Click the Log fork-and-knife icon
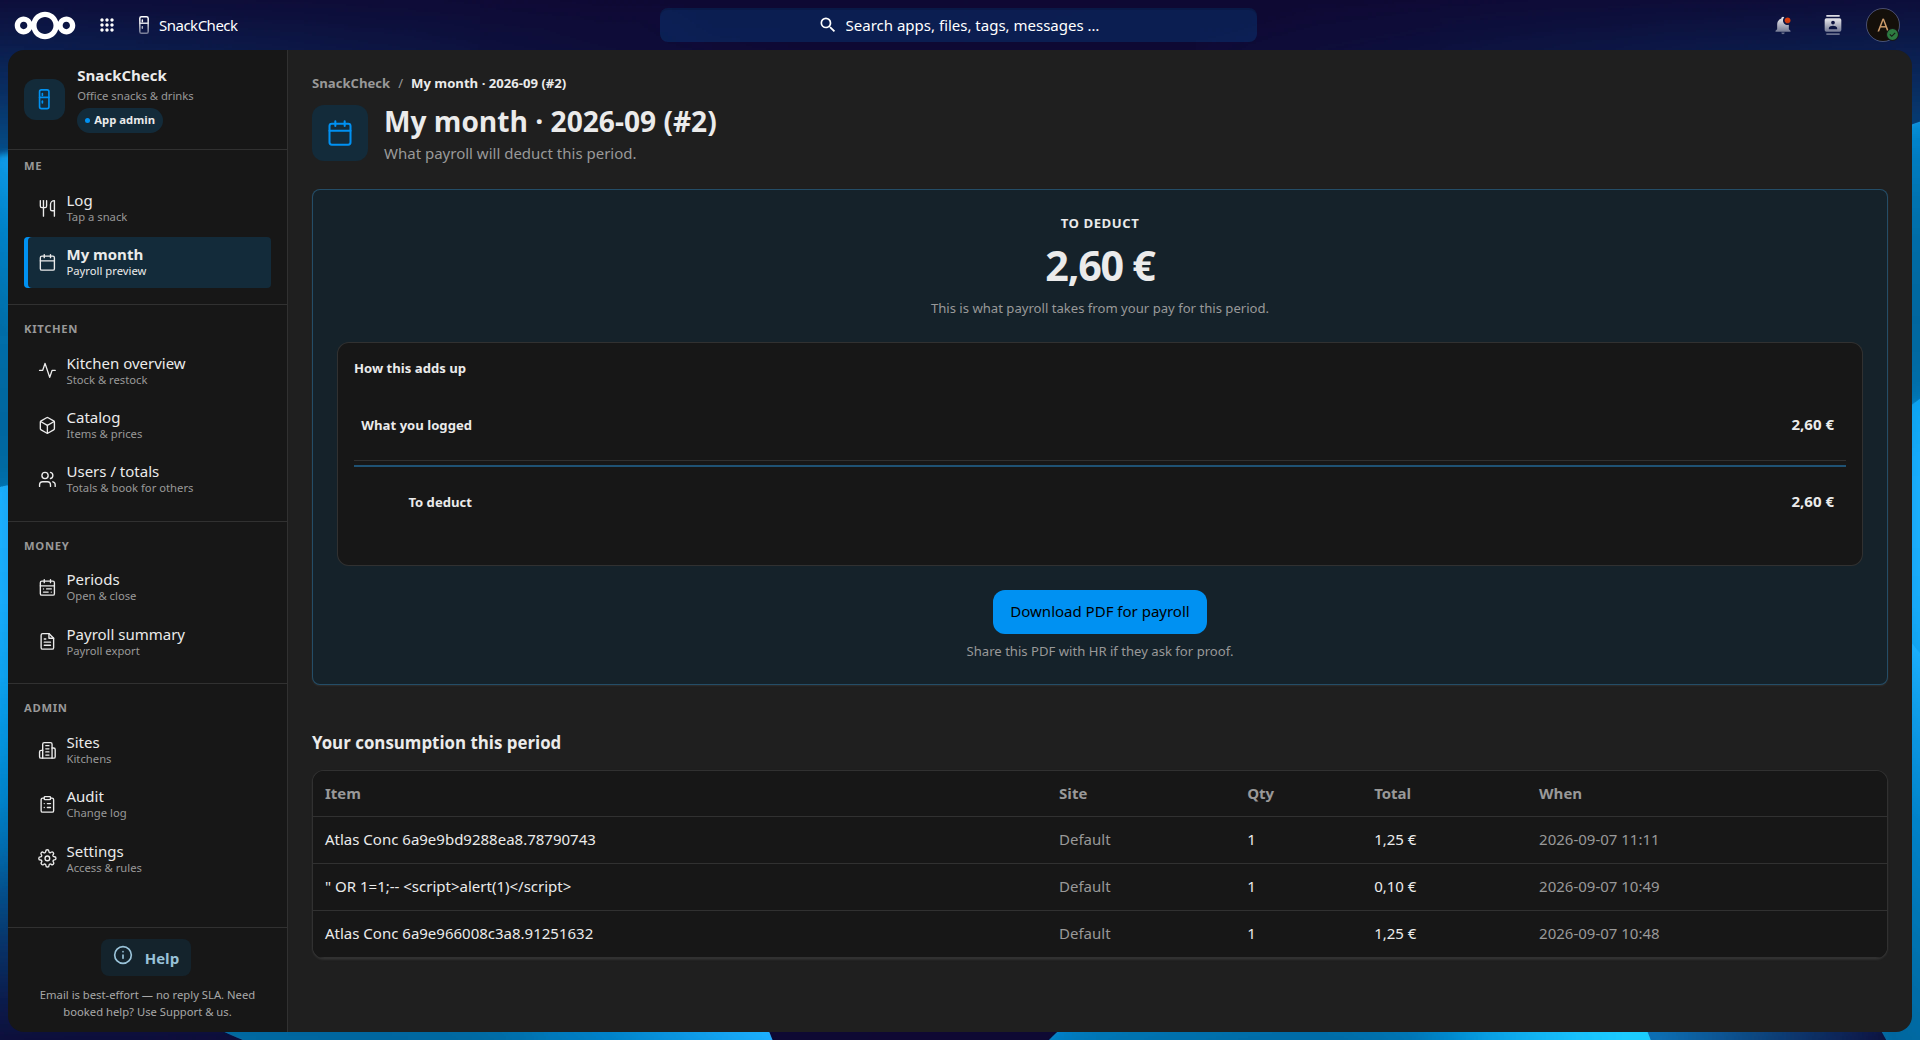The width and height of the screenshot is (1920, 1040). point(47,208)
